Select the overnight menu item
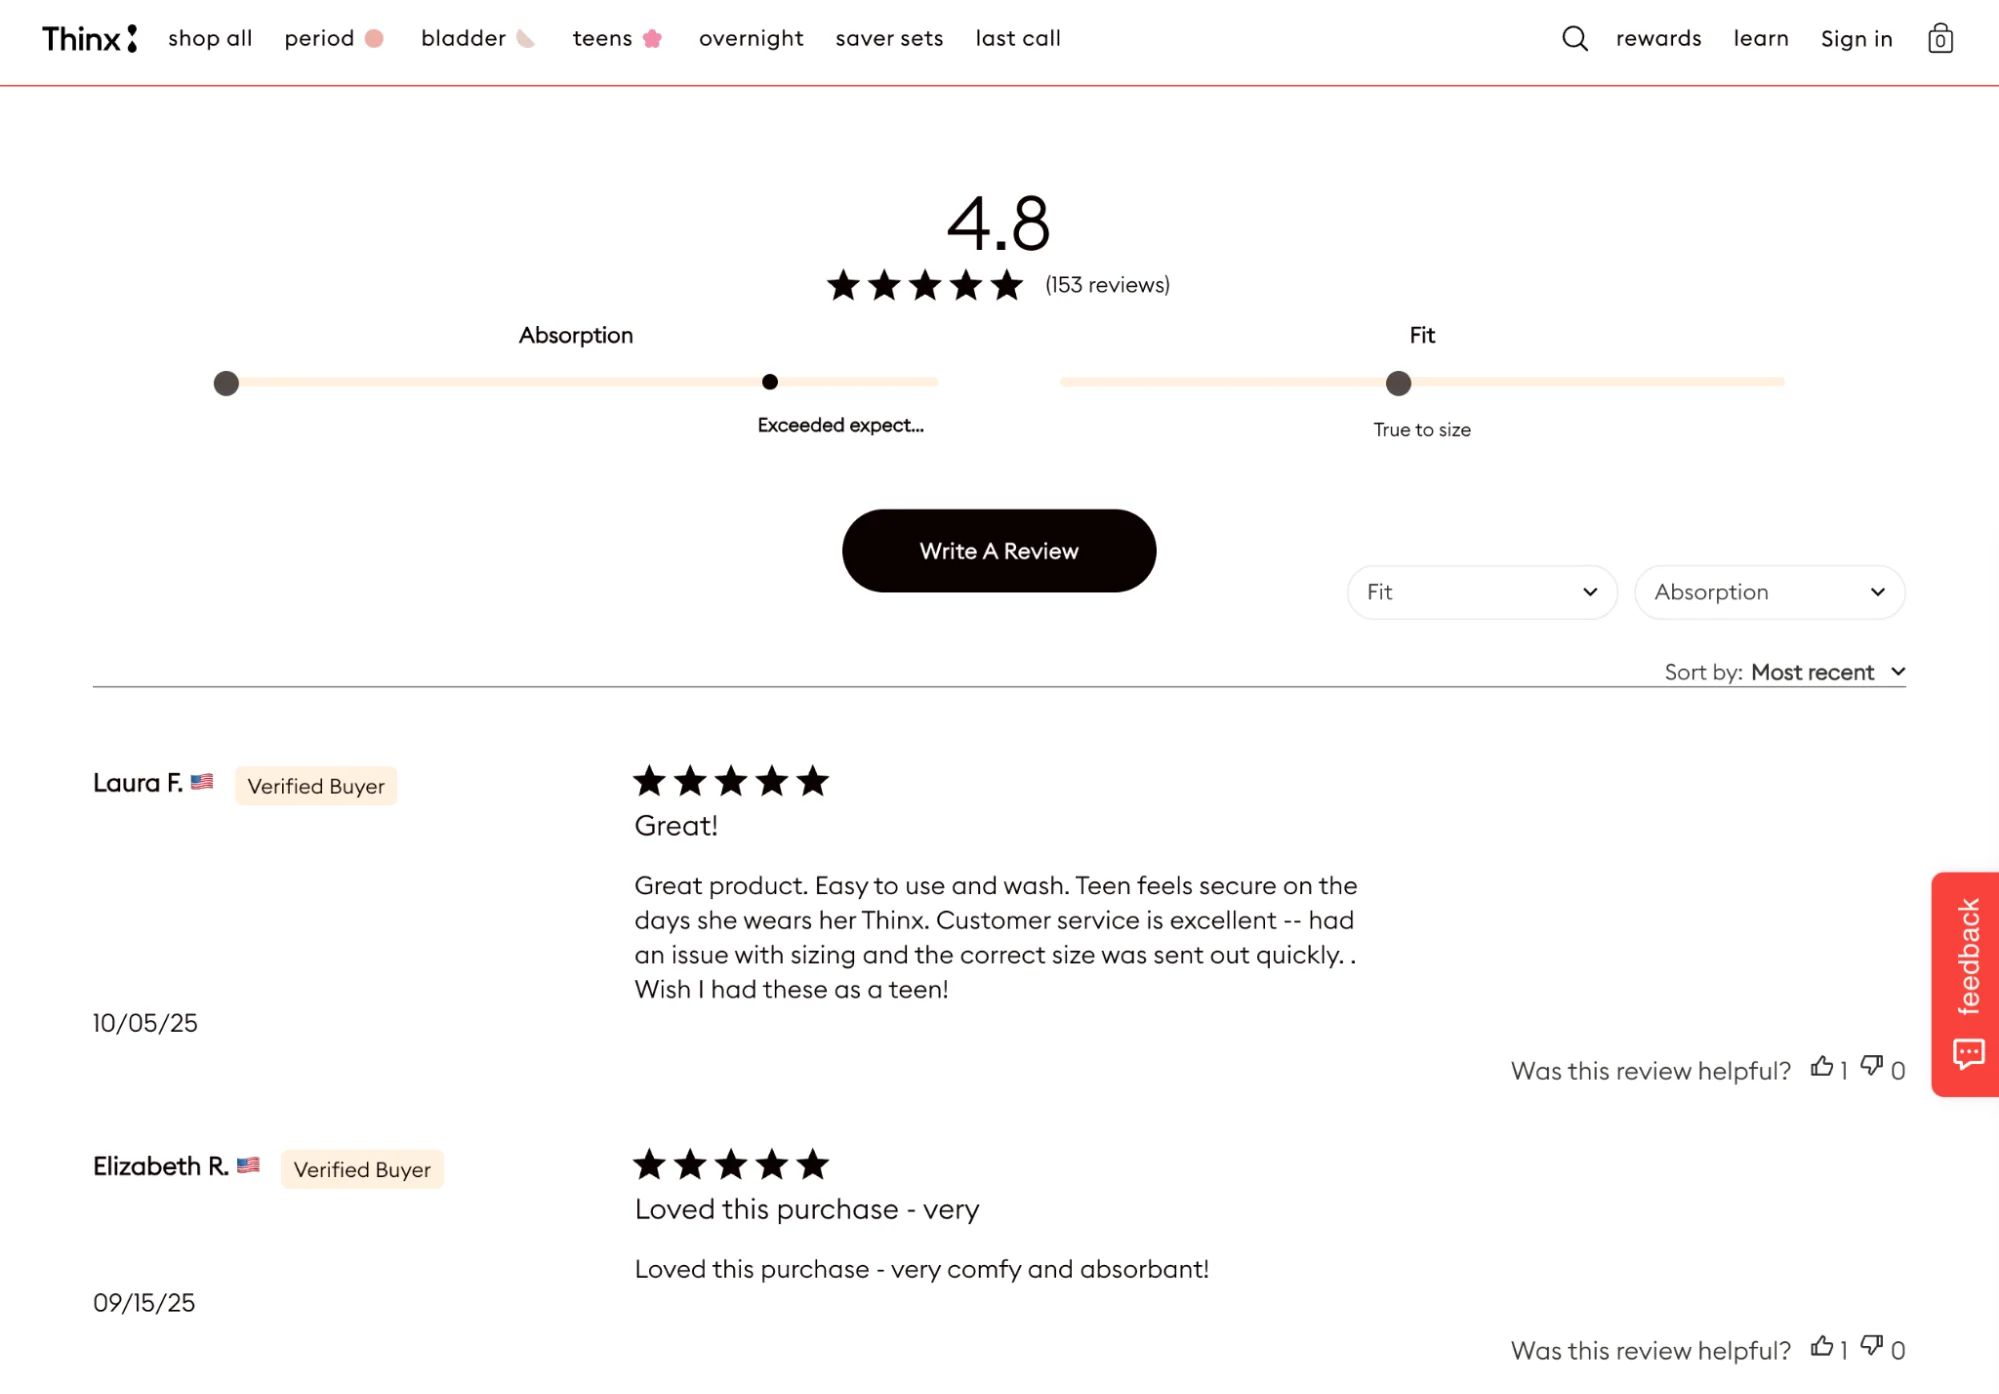The height and width of the screenshot is (1394, 1999). pyautogui.click(x=751, y=38)
